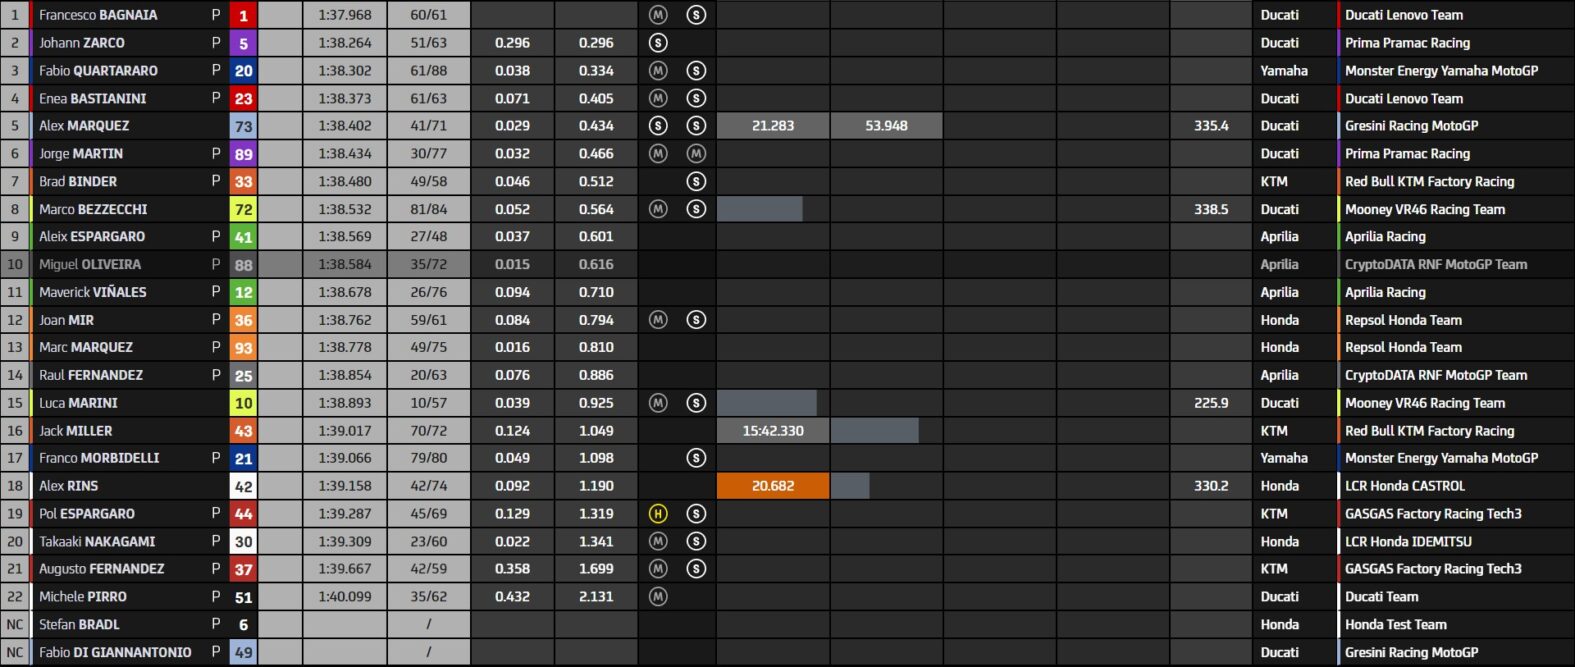
Task: Click CryptoDATA RNF MotoGP Team in Raul Fernandez's row
Action: (1436, 375)
